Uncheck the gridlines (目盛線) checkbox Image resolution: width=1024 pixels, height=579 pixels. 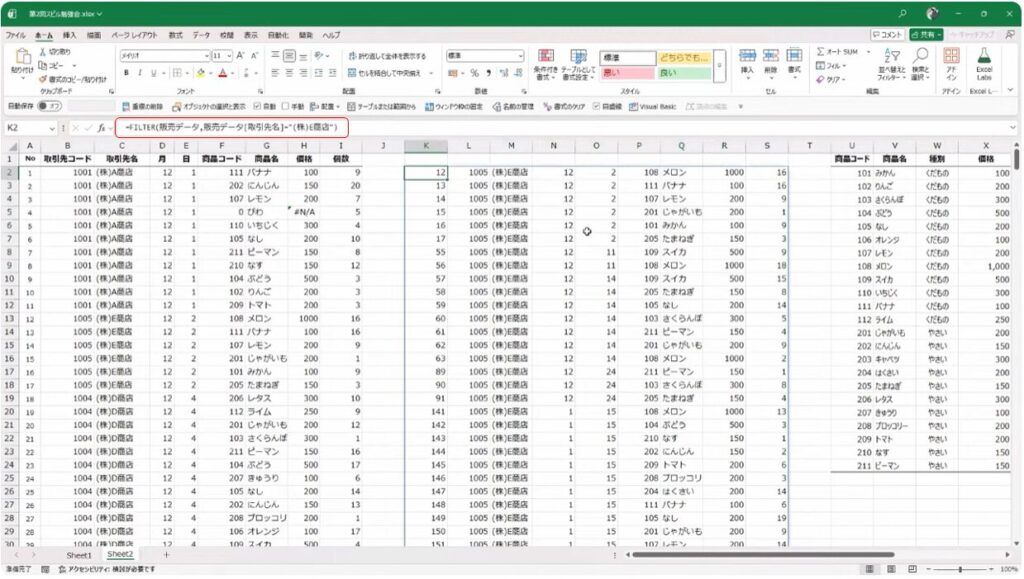596,106
